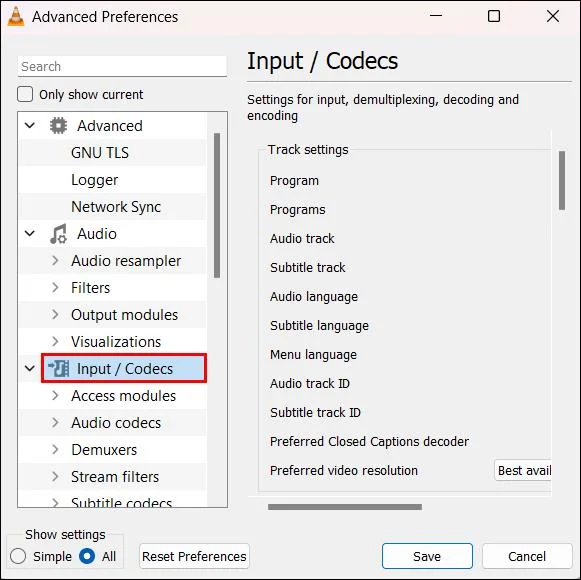The image size is (581, 580).
Task: Click the horizontal scrollbar under Track settings
Action: pos(345,507)
